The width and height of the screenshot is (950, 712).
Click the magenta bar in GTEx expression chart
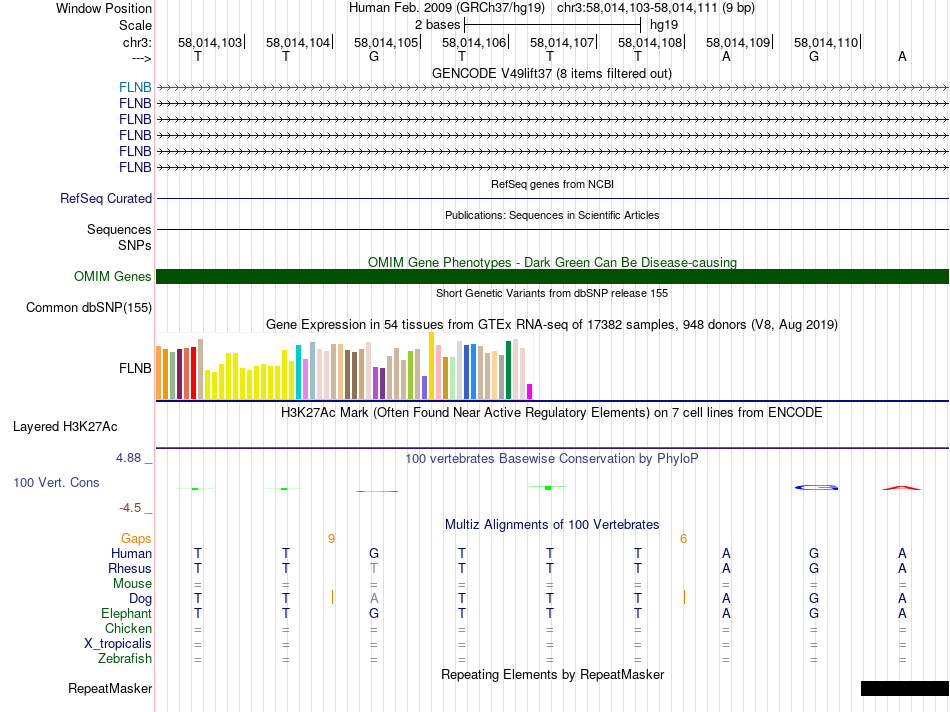(530, 390)
